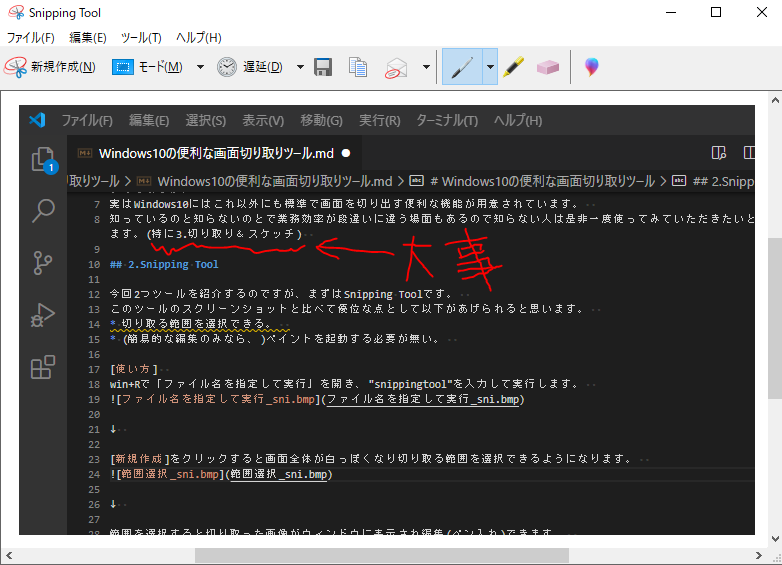Screen dimensions: 782x565
Task: Open the VS Code Extensions icon
Action: pos(42,368)
